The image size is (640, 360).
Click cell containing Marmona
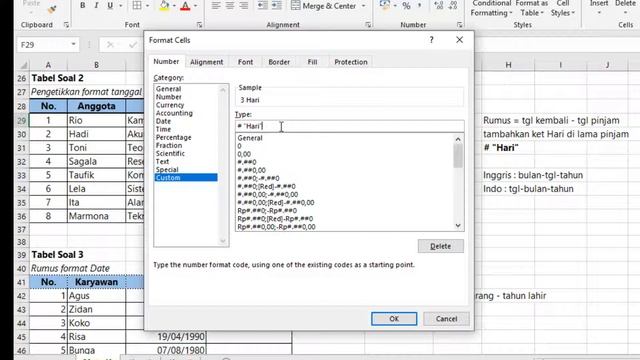click(x=96, y=216)
